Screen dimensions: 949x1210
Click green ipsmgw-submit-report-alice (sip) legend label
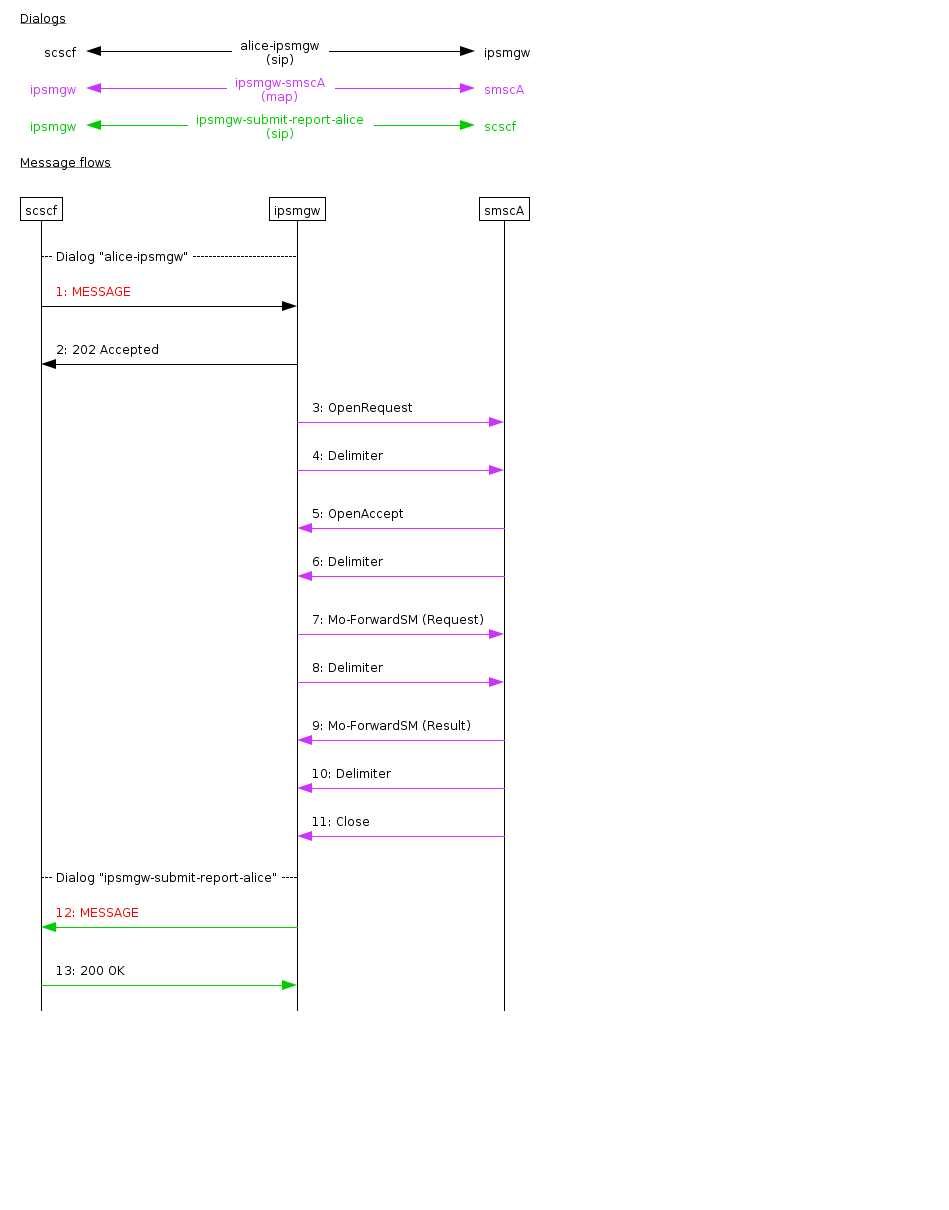coord(280,127)
